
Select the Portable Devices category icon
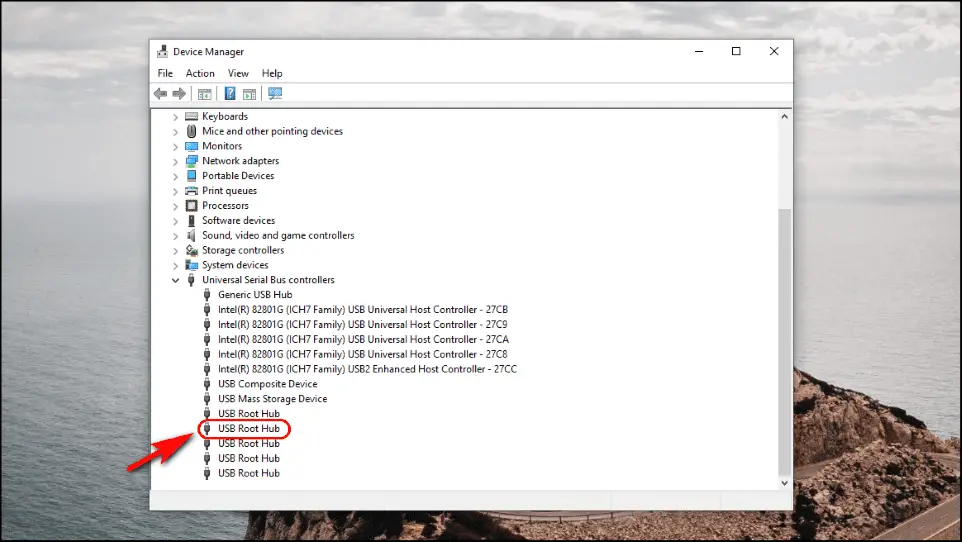[191, 176]
